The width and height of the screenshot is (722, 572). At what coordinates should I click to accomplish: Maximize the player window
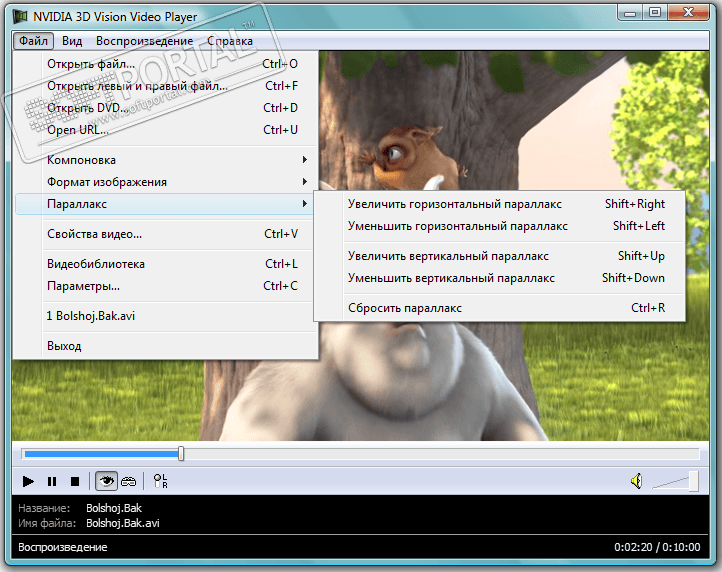pos(655,12)
